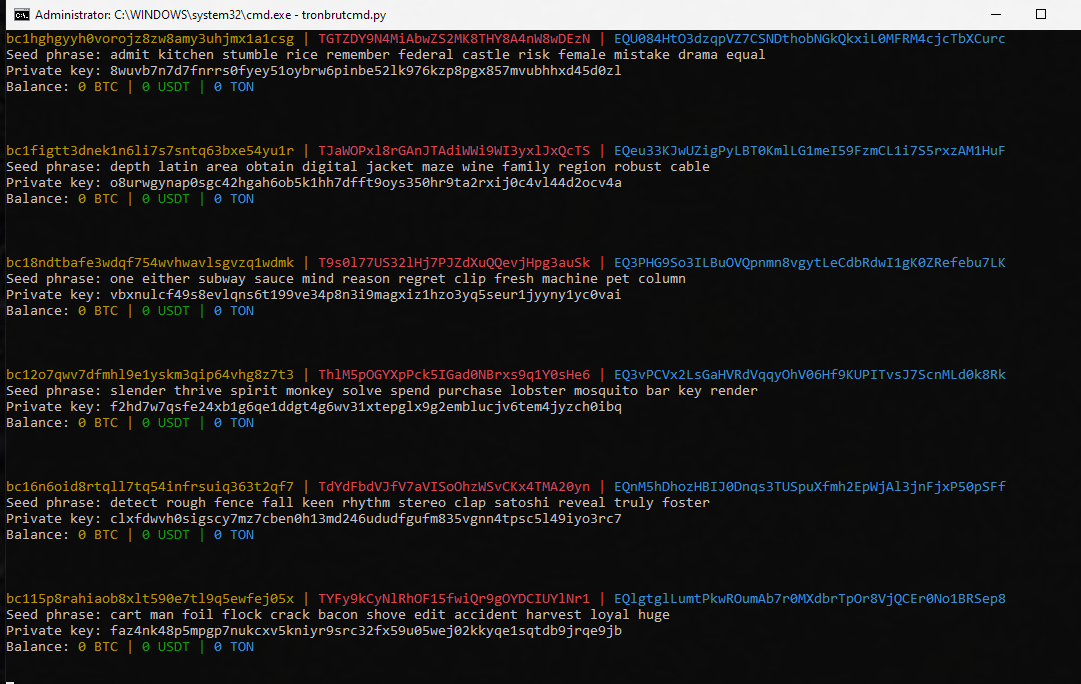
Task: Click the red address starting with TJaWOPxl8
Action: tap(454, 151)
